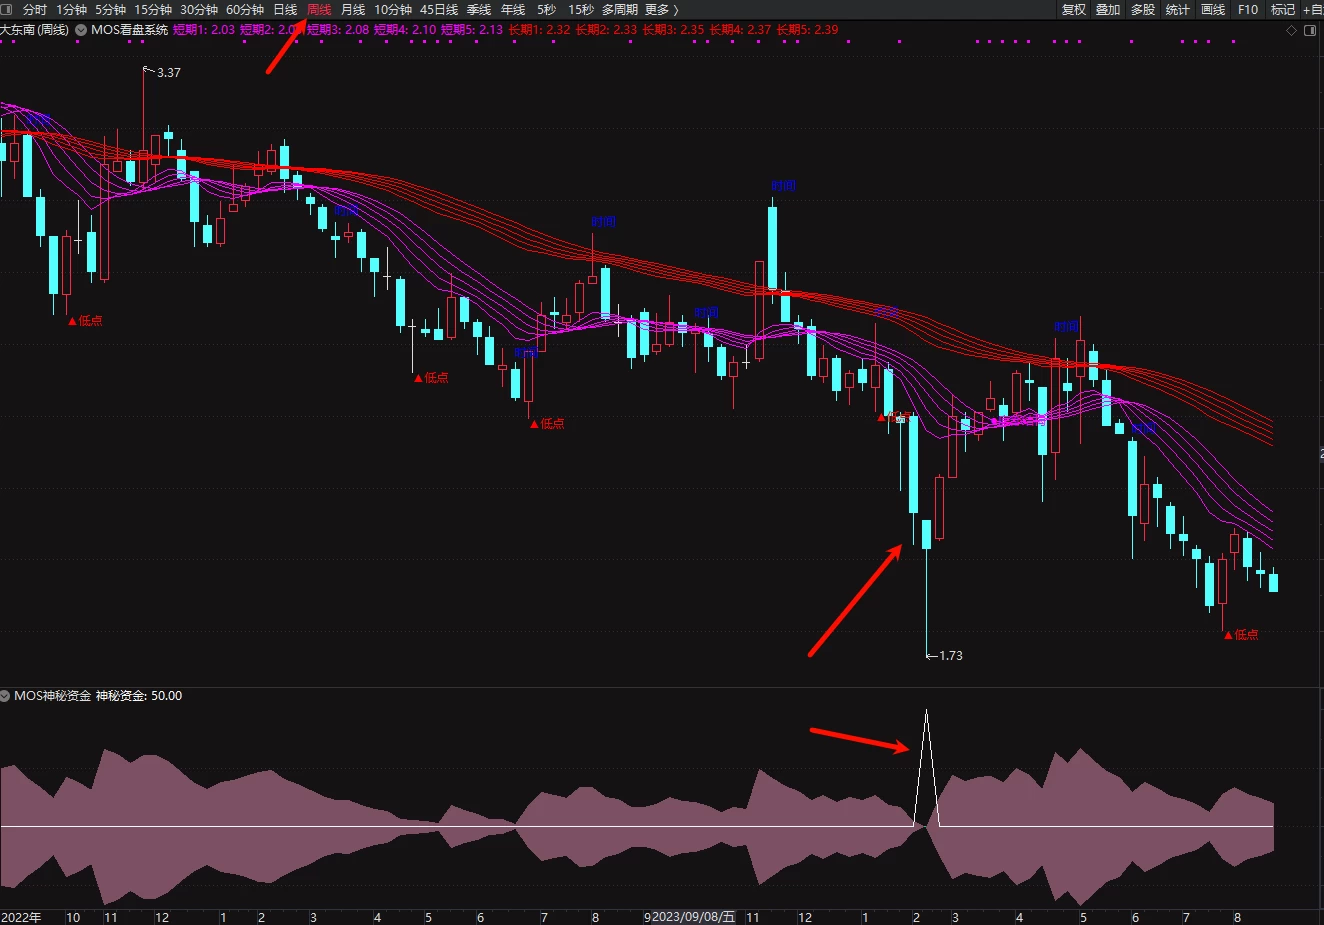Select the 分时 intraday view
Image resolution: width=1324 pixels, height=925 pixels.
[x=34, y=10]
